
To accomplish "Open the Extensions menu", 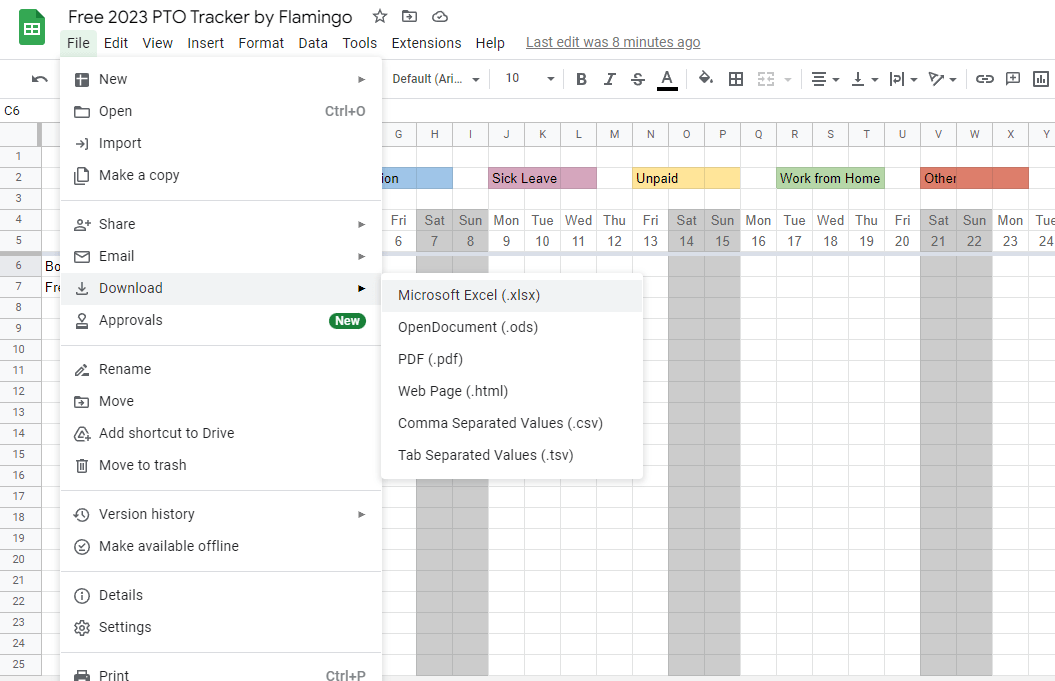I will pyautogui.click(x=426, y=43).
